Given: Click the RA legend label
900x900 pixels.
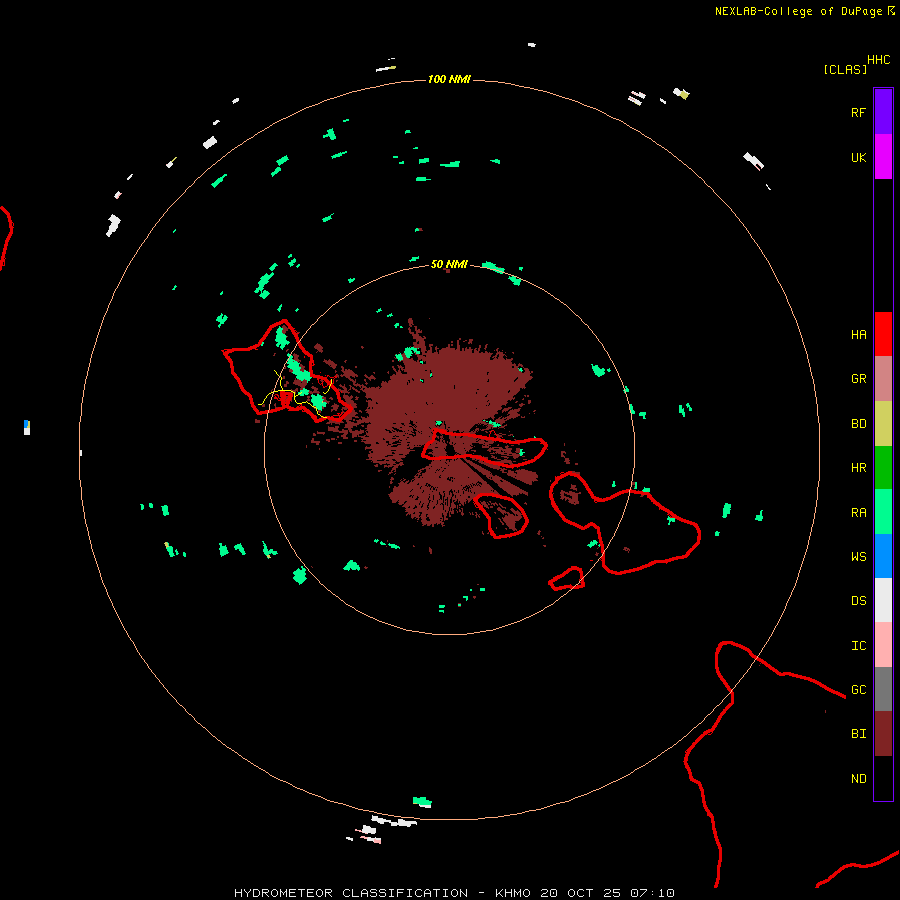Looking at the screenshot, I should click(x=858, y=513).
